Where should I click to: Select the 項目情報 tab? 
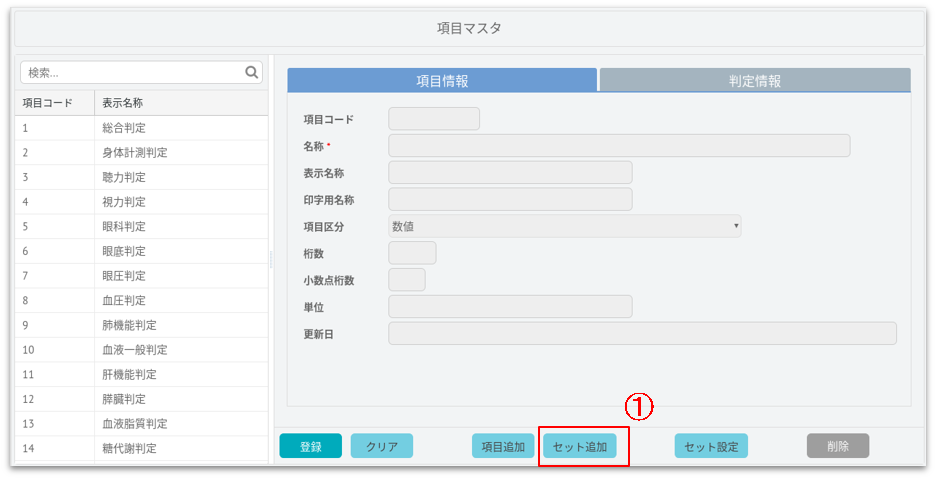pos(442,81)
